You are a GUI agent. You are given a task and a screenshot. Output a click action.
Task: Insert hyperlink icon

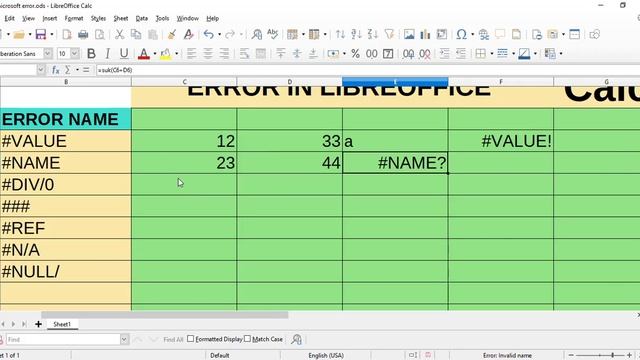pyautogui.click(x=484, y=34)
